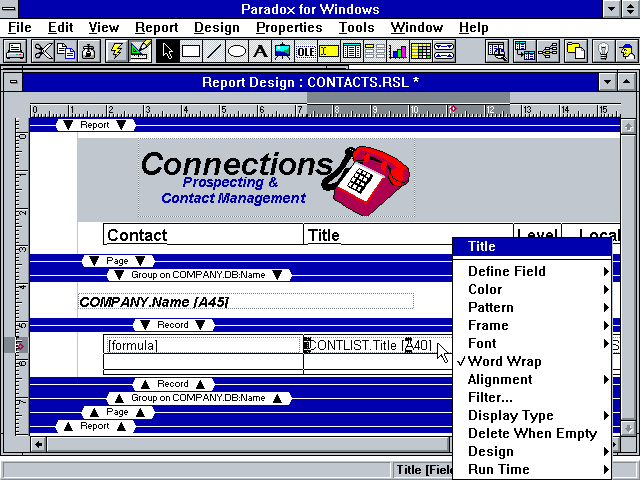Select the Connections logo graphic
The height and width of the screenshot is (480, 640).
click(277, 178)
